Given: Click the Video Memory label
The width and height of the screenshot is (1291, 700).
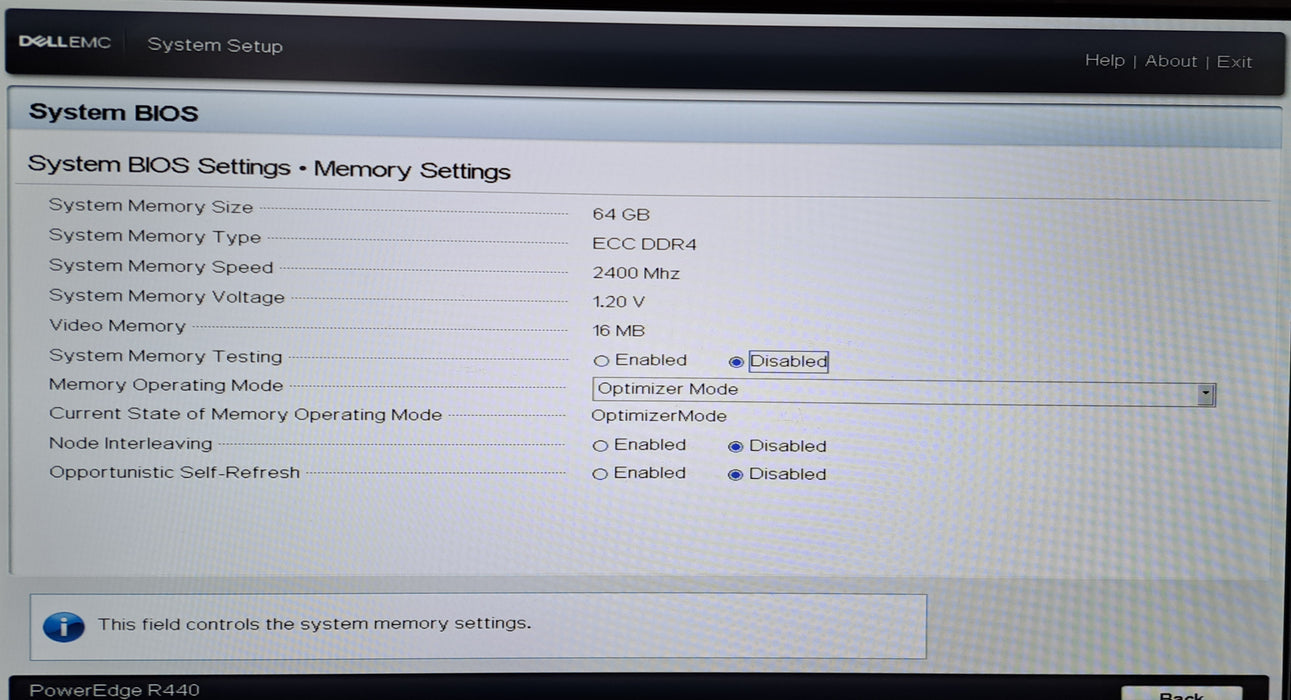Looking at the screenshot, I should coord(117,326).
